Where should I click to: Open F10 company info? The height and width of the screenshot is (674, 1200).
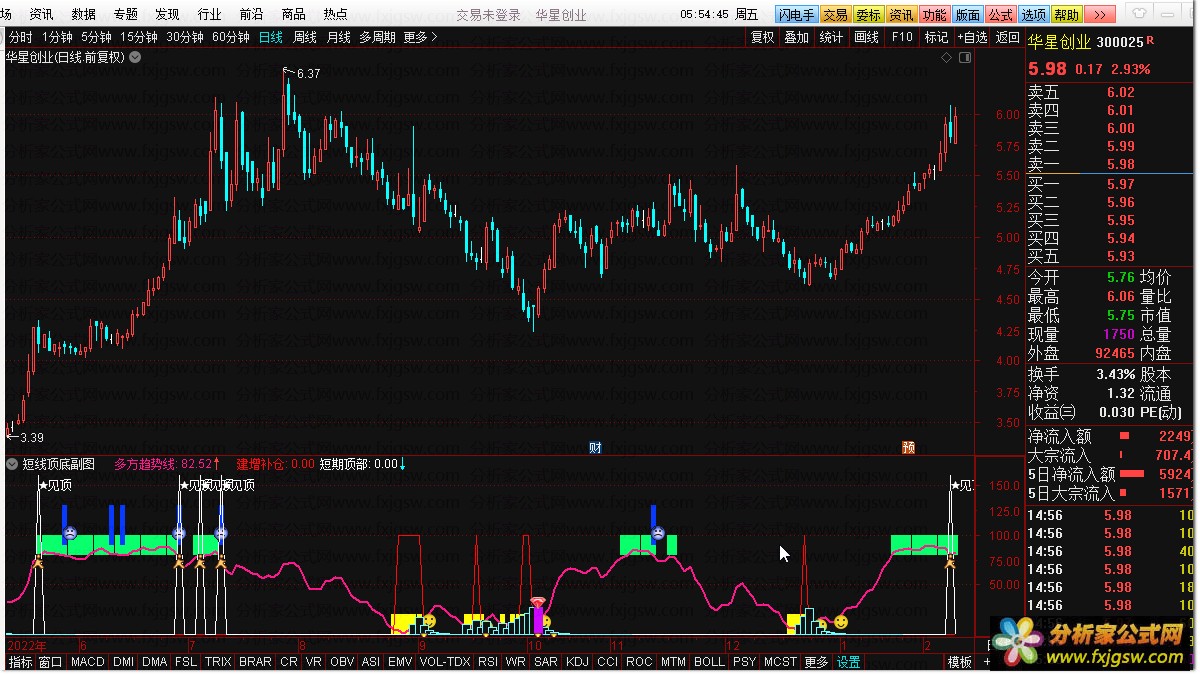(902, 37)
